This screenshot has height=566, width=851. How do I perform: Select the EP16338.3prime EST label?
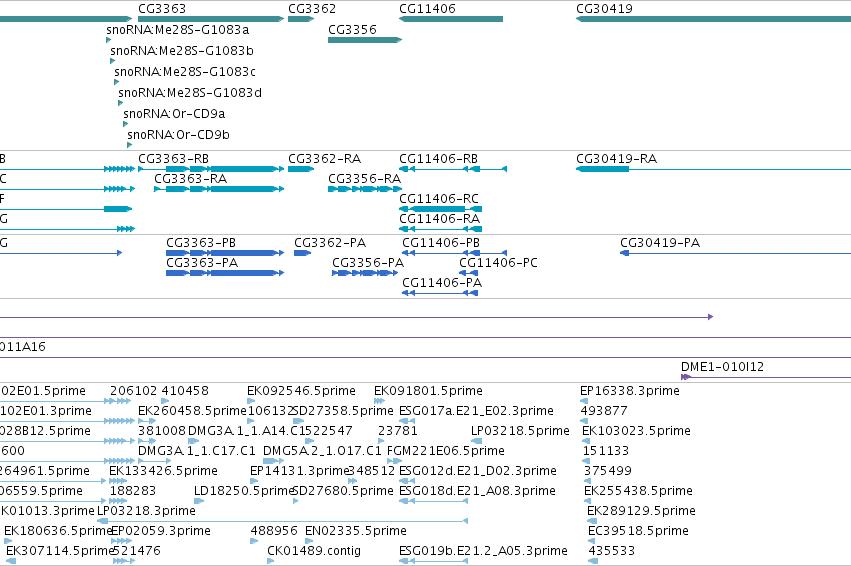click(630, 391)
